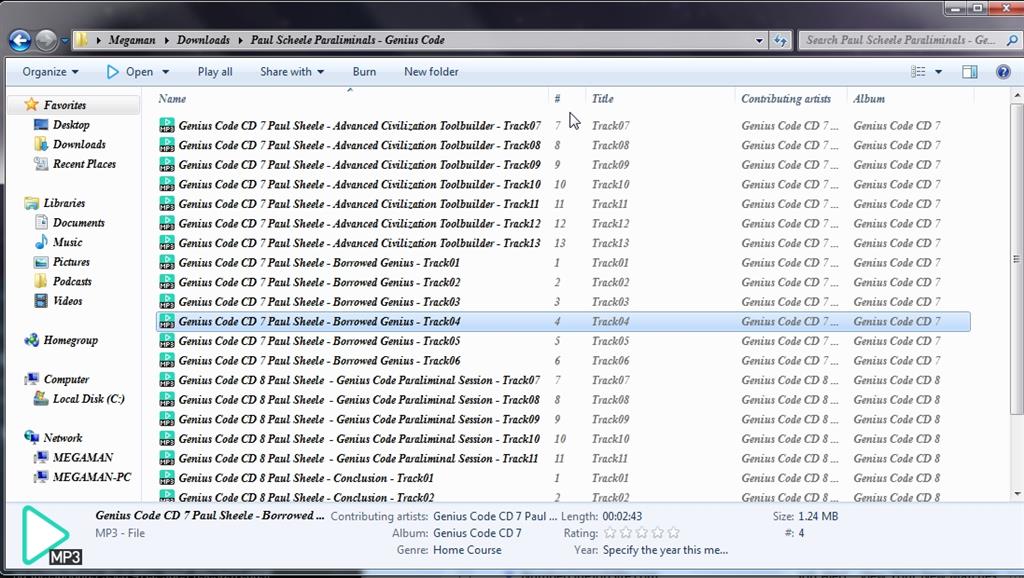Select Libraries in navigation pane

pyautogui.click(x=64, y=203)
